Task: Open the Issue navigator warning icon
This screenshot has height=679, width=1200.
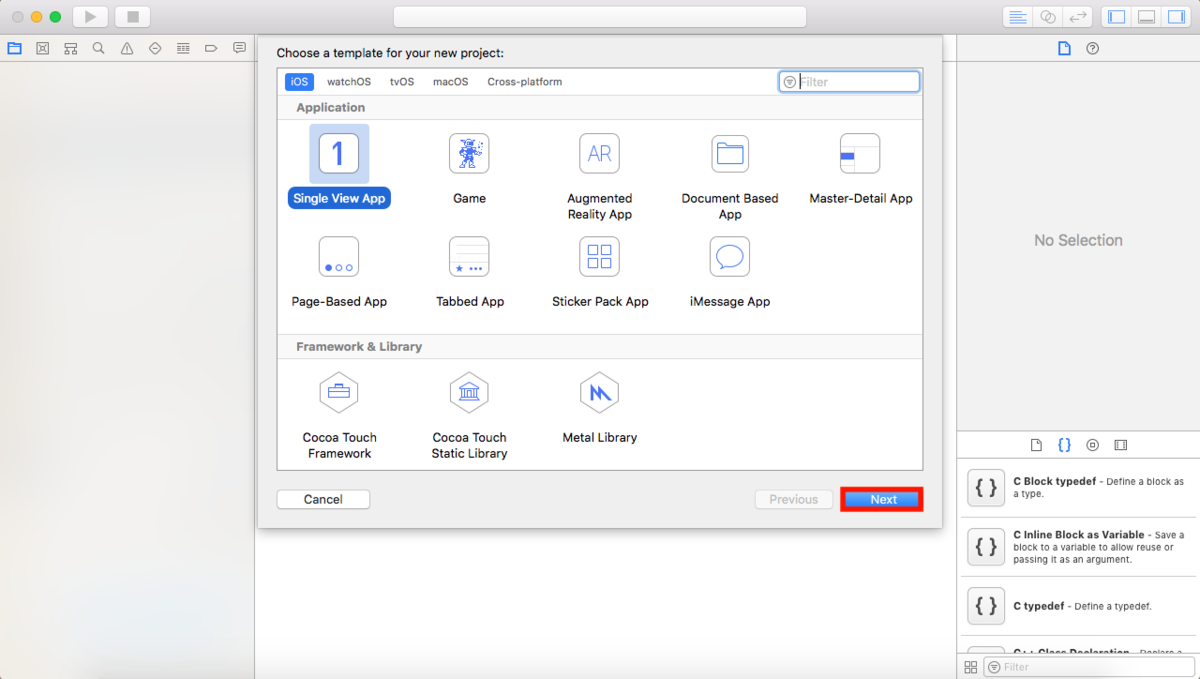Action: [x=127, y=48]
